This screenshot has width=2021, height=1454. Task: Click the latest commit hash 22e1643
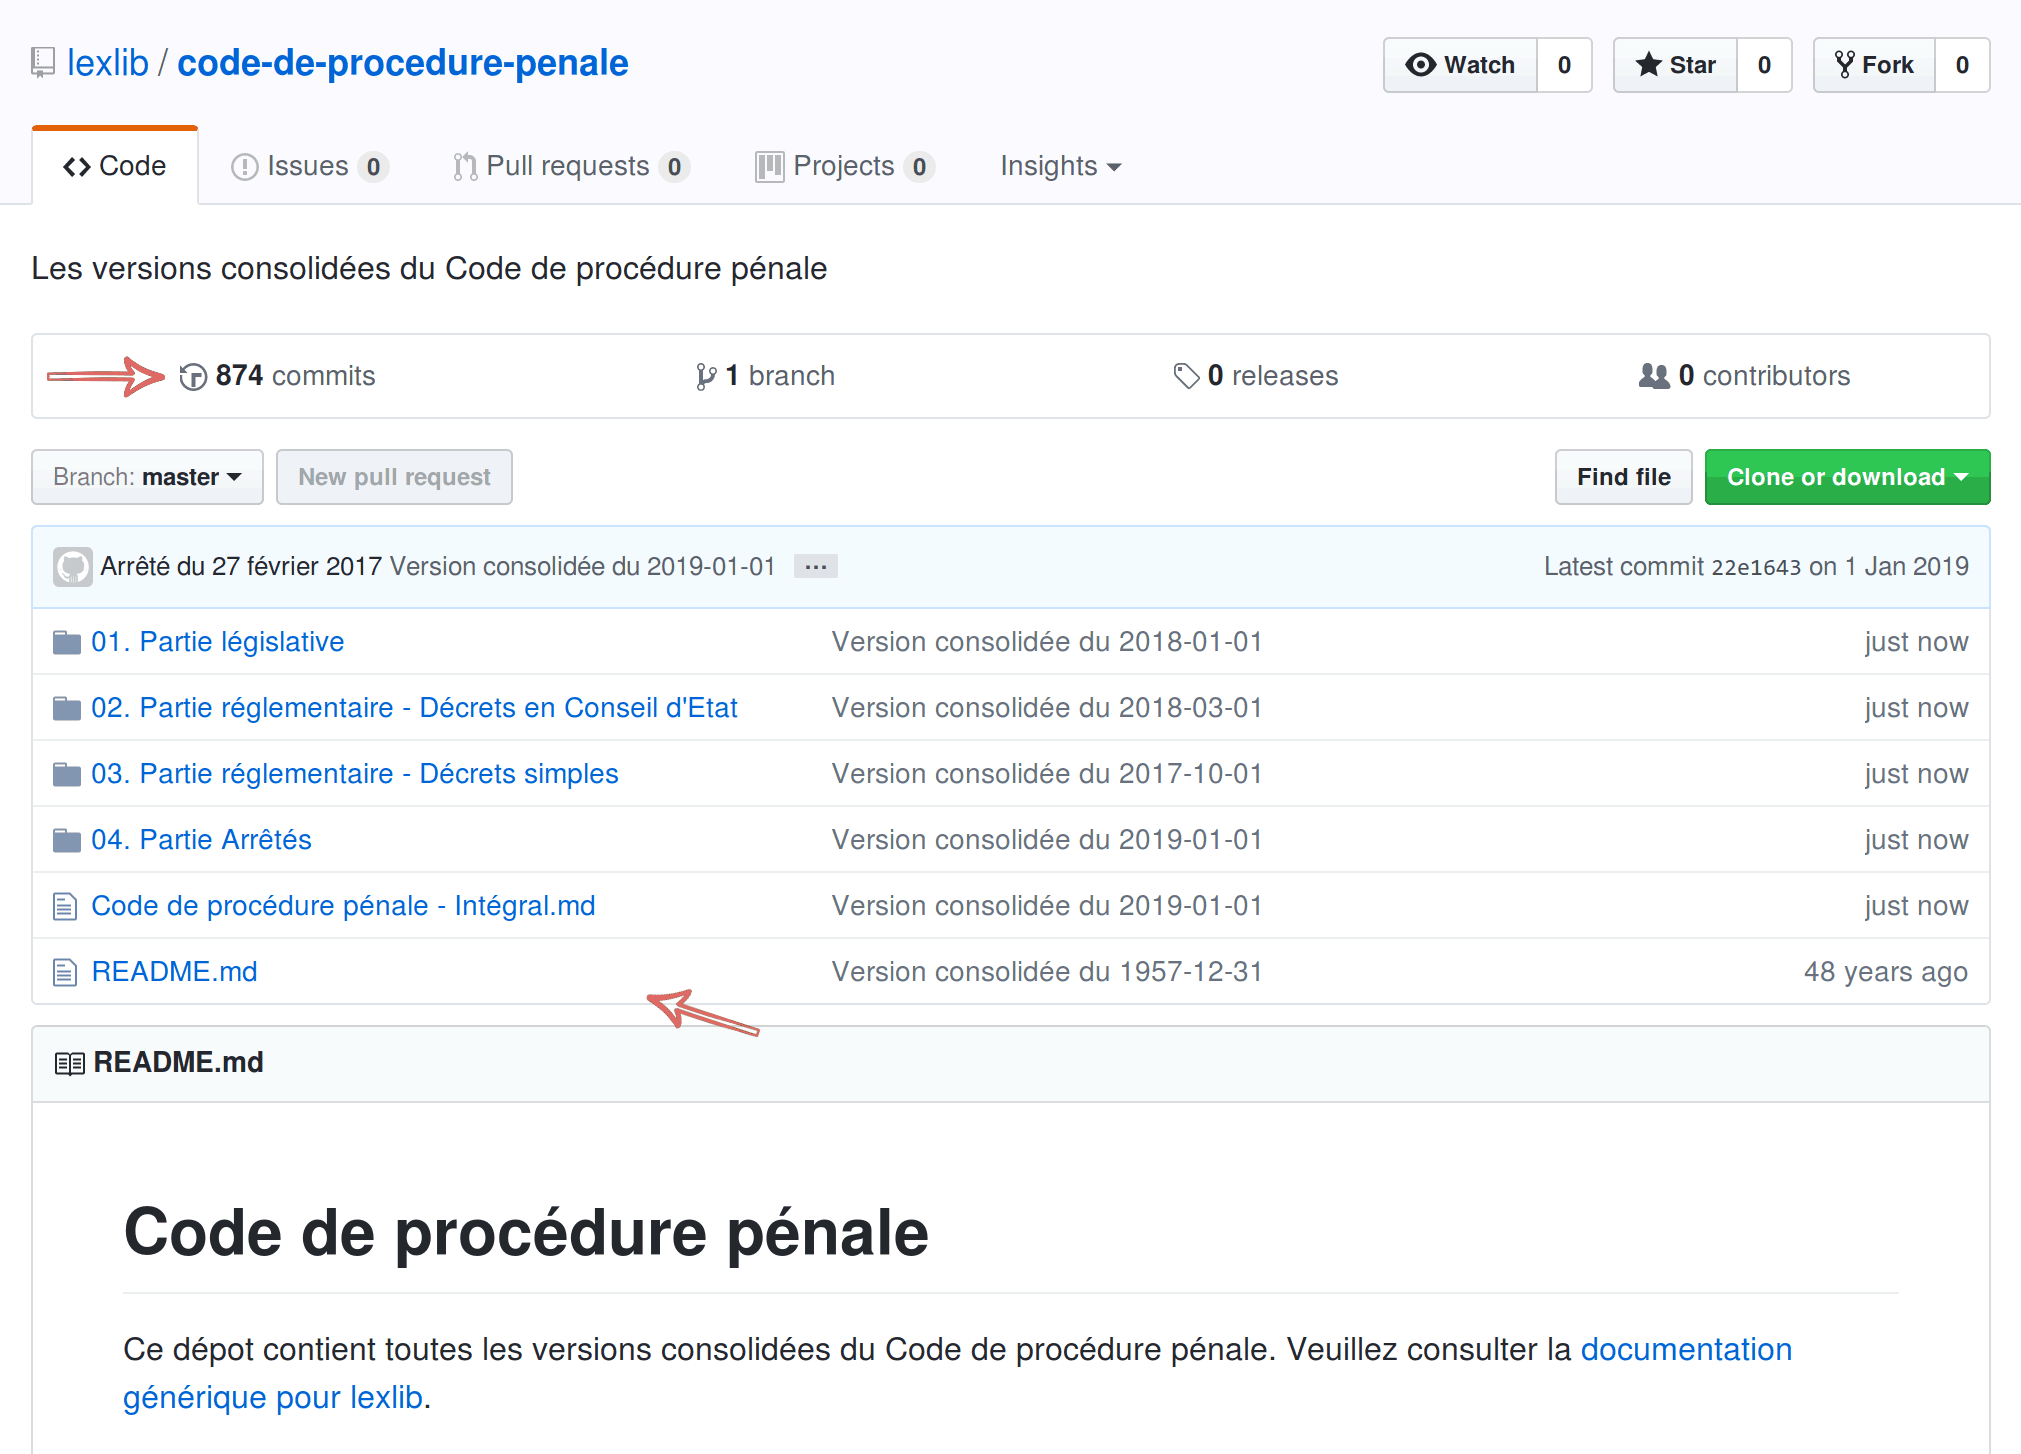tap(1756, 567)
